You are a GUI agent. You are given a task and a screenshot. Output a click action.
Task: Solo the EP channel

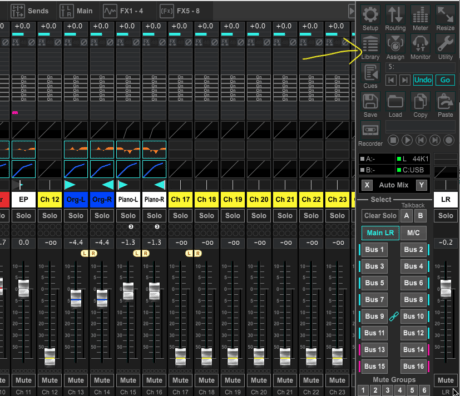pyautogui.click(x=23, y=216)
